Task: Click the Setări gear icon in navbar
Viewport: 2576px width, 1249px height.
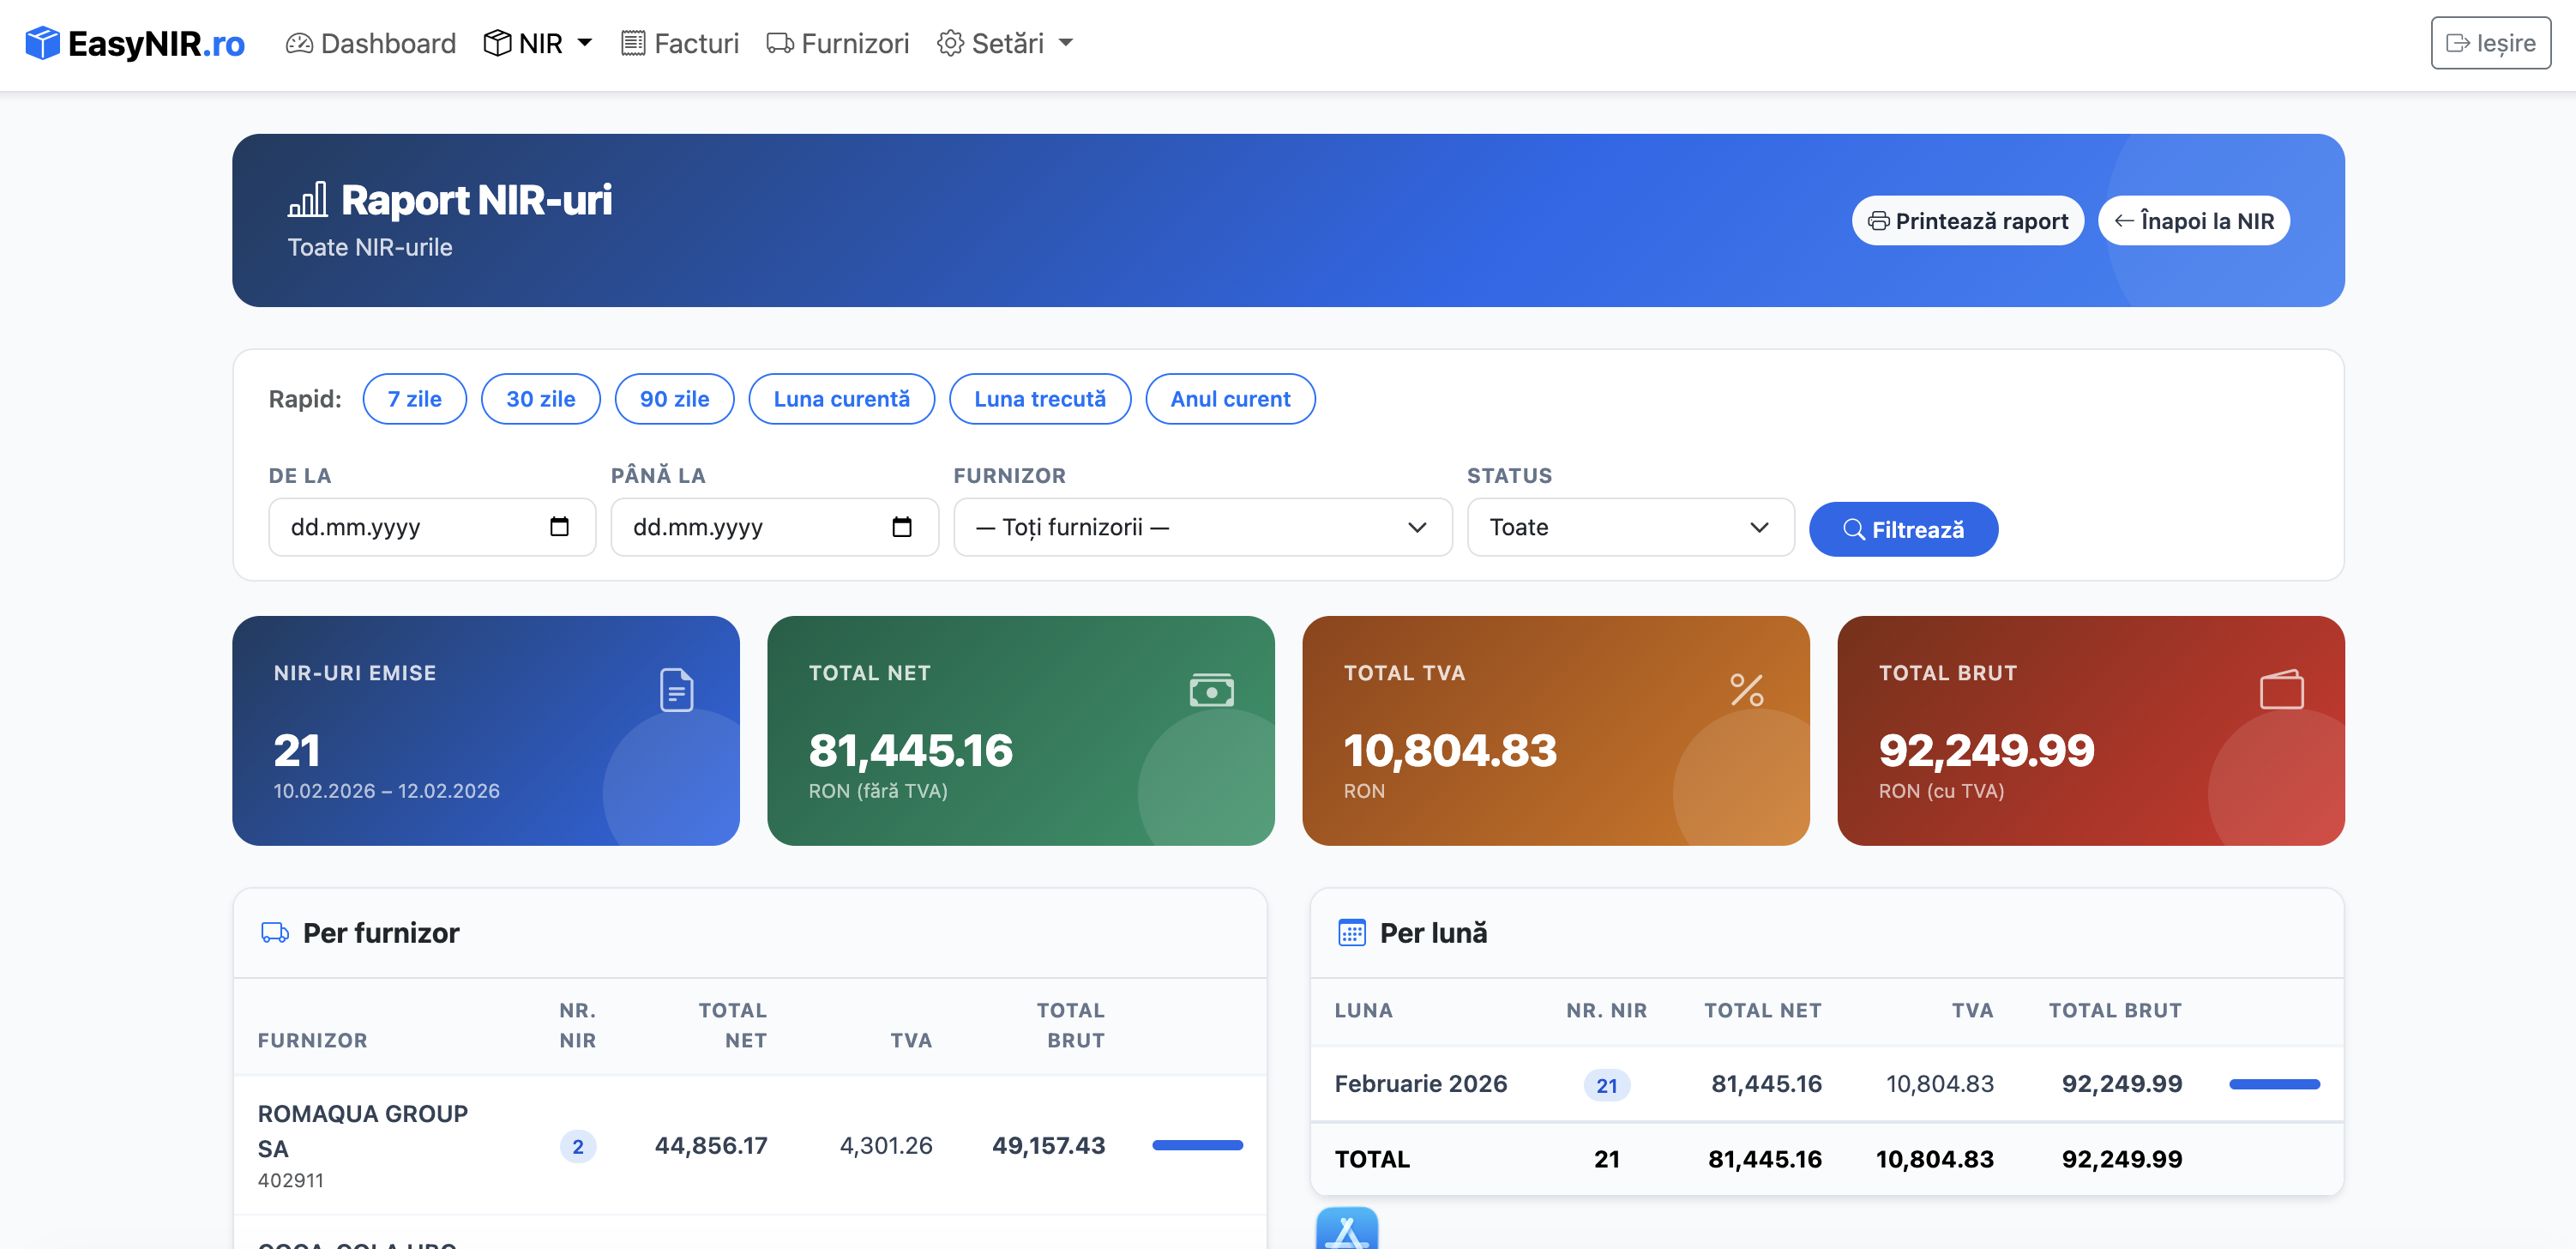Action: tap(950, 43)
